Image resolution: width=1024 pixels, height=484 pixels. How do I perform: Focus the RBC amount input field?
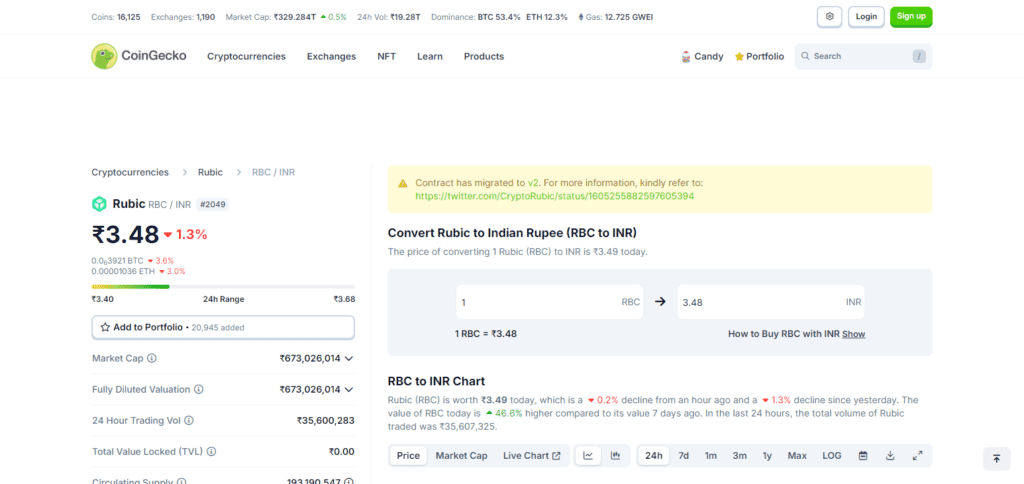(x=549, y=302)
